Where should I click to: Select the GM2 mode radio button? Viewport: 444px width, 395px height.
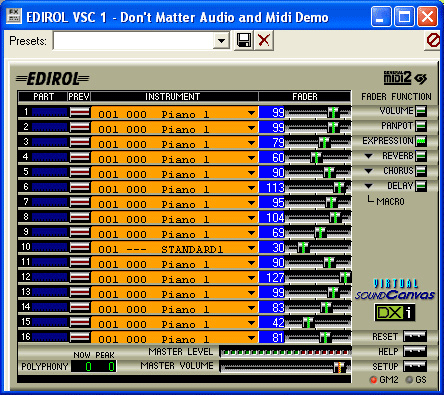pyautogui.click(x=373, y=380)
